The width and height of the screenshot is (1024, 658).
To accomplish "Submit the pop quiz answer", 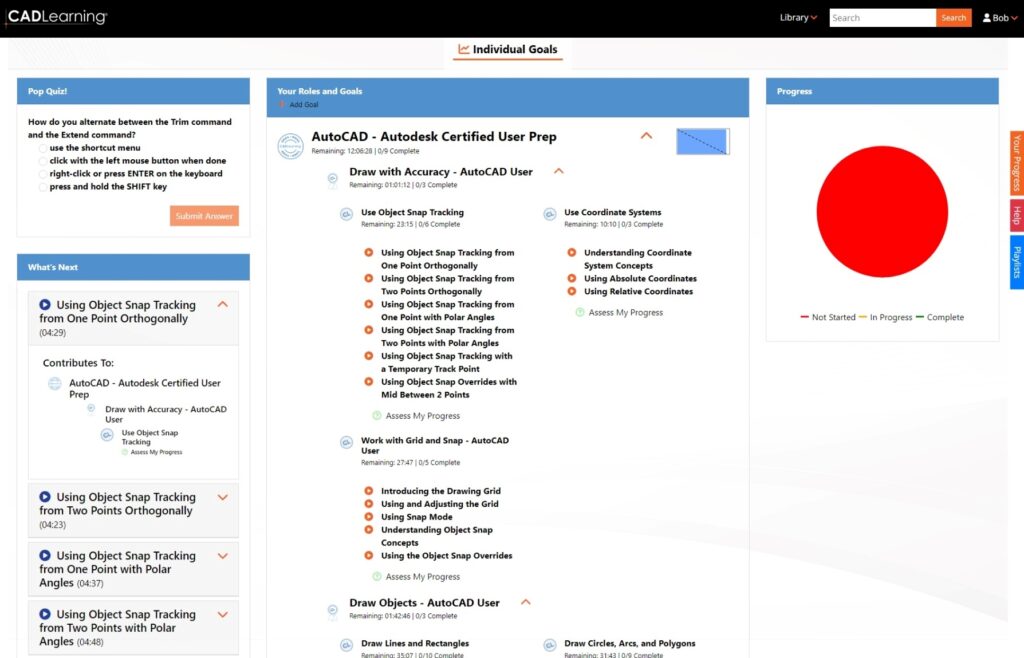I will [204, 216].
